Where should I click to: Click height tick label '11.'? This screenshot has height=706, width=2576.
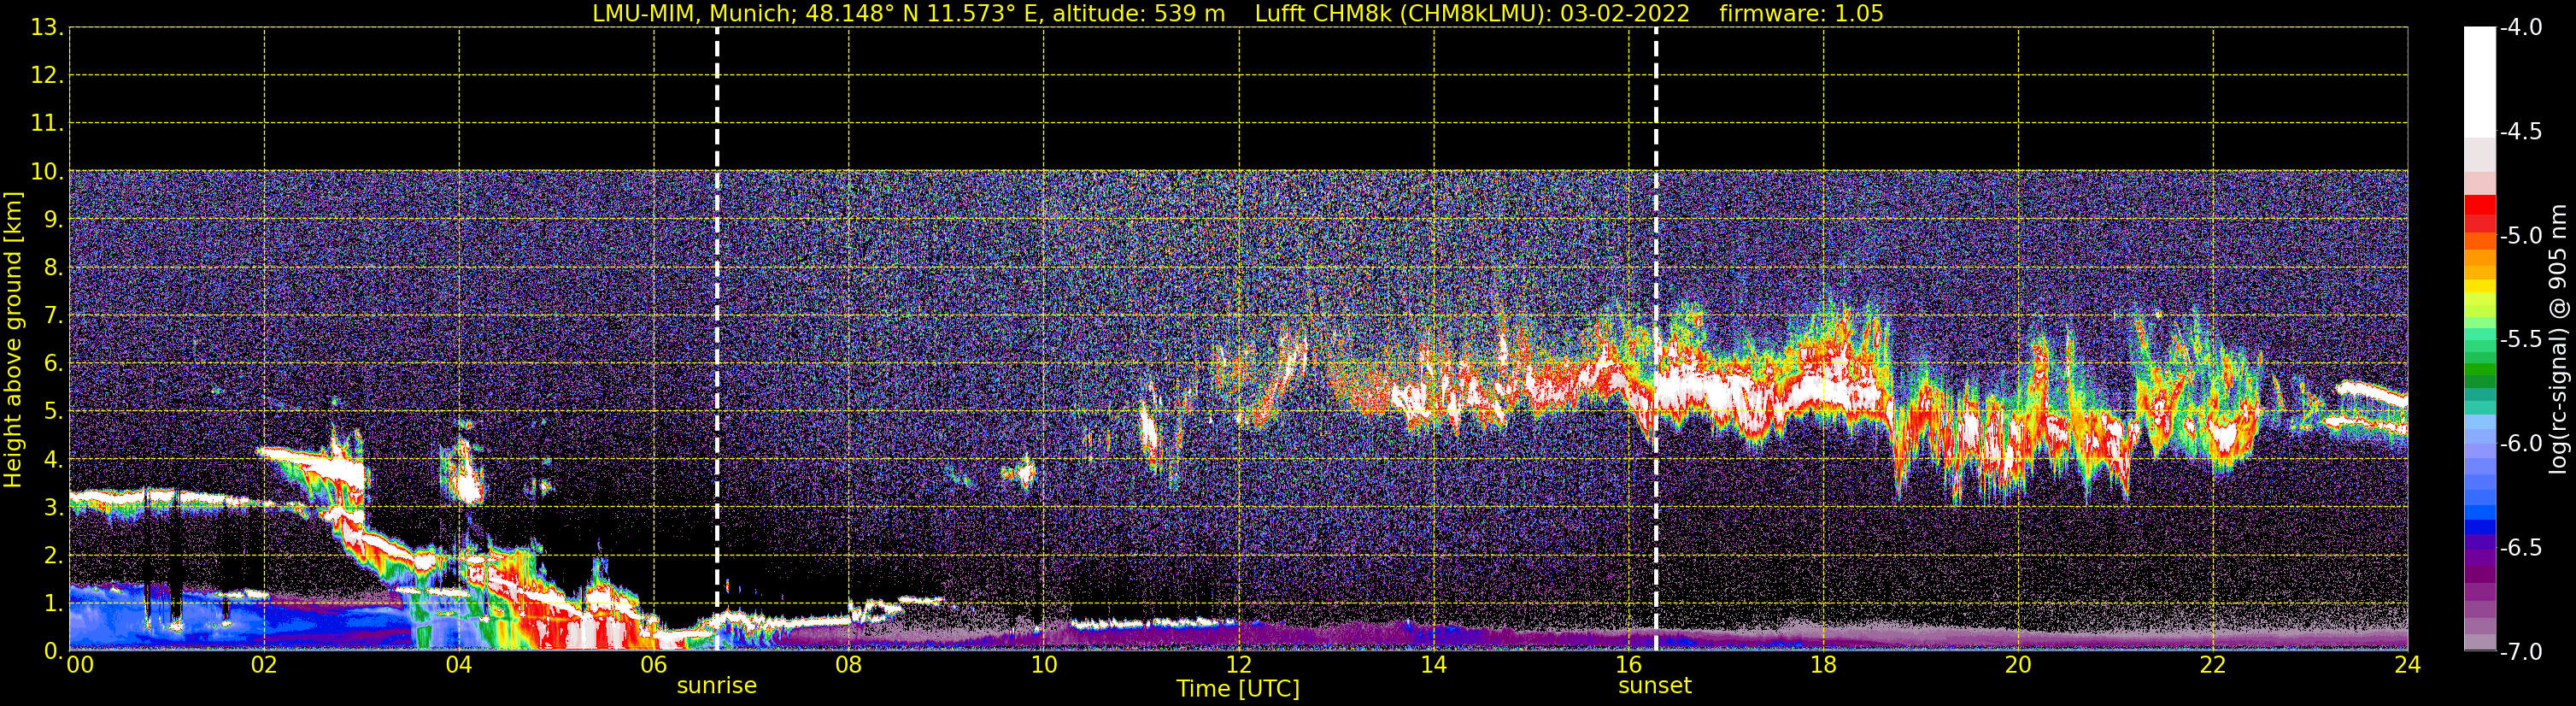tap(47, 124)
